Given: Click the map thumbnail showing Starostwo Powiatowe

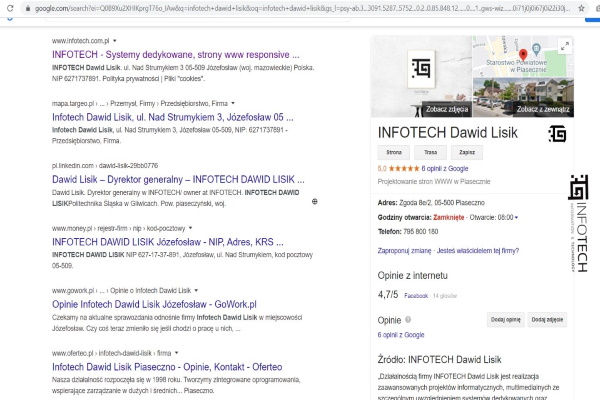Looking at the screenshot, I should 523,57.
